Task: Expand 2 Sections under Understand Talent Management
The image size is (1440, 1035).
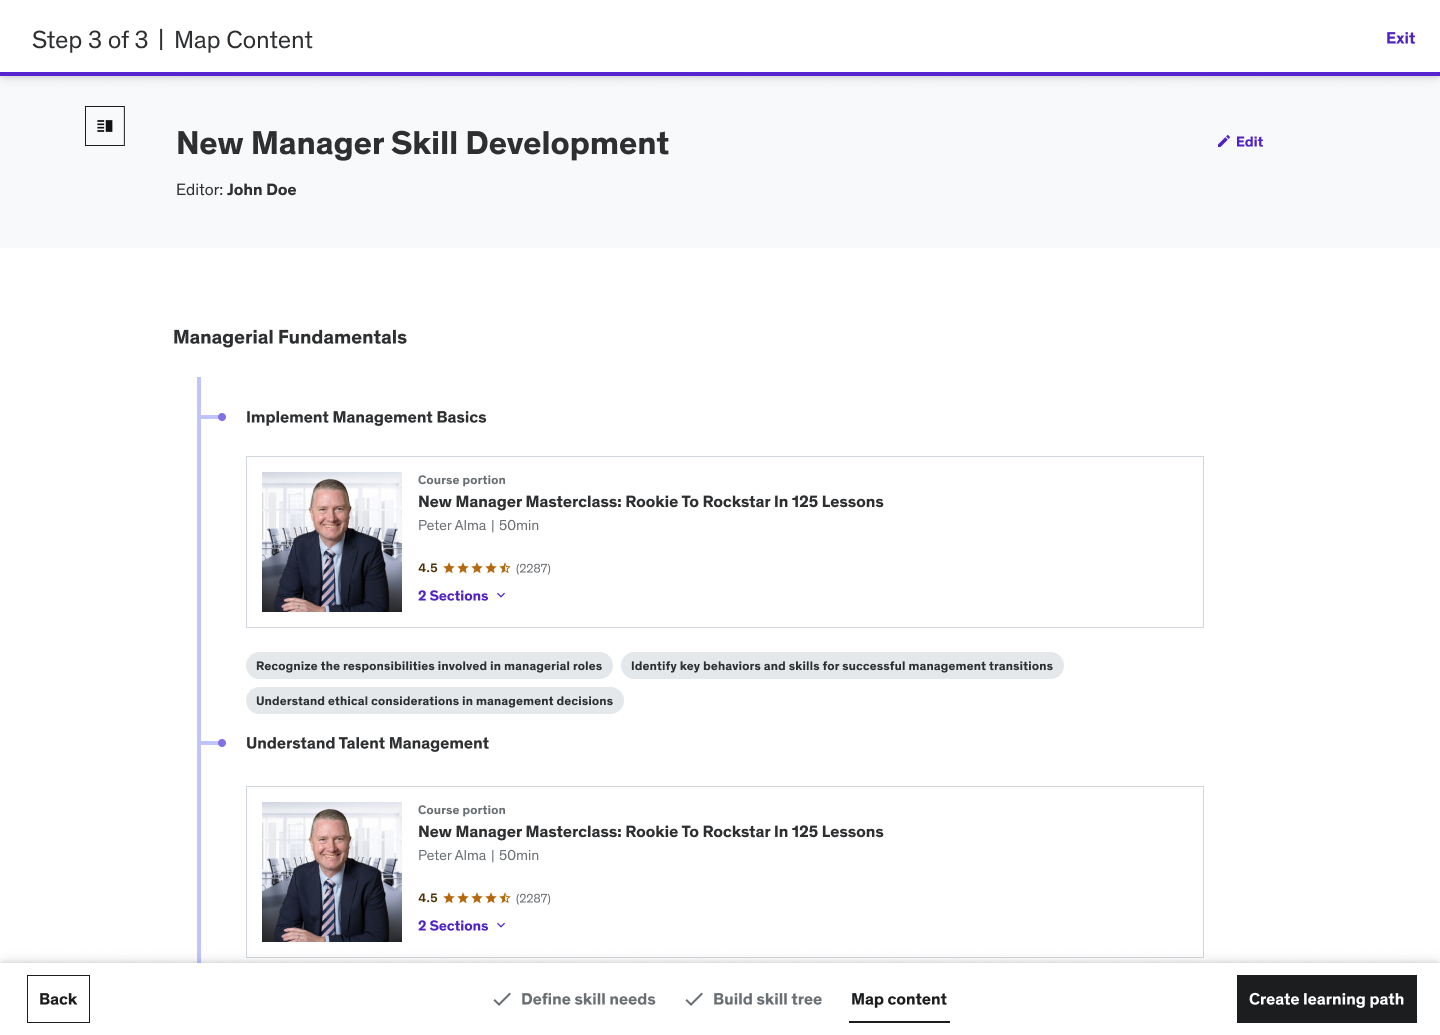Action: pyautogui.click(x=461, y=926)
